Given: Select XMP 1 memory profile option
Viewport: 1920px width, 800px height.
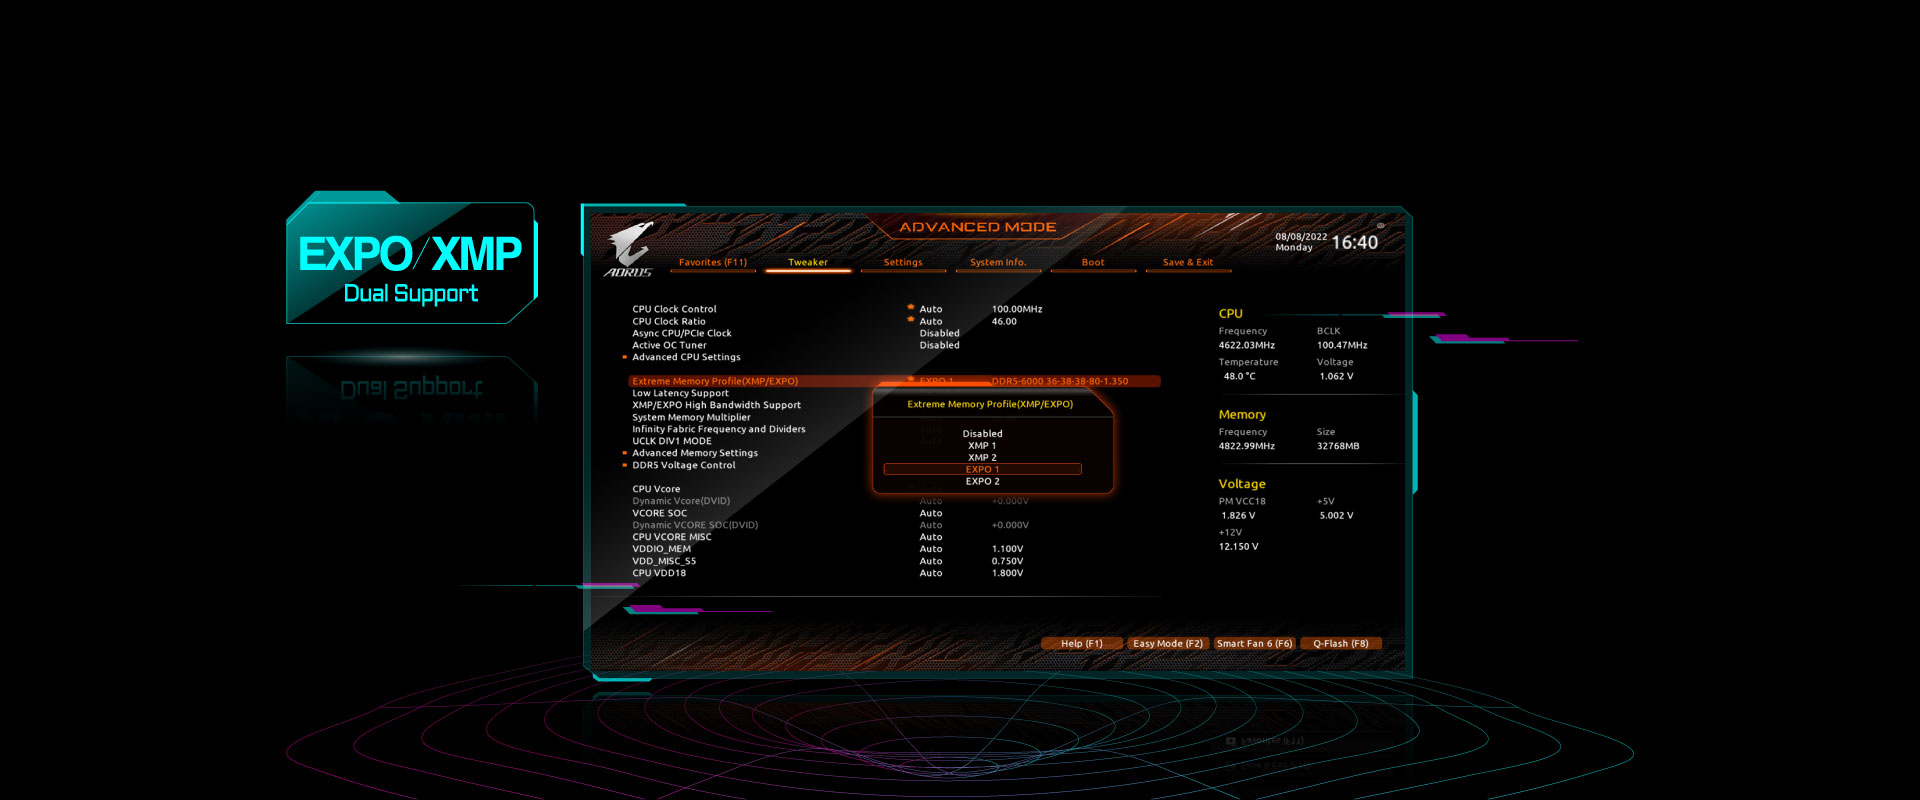Looking at the screenshot, I should click(x=982, y=446).
